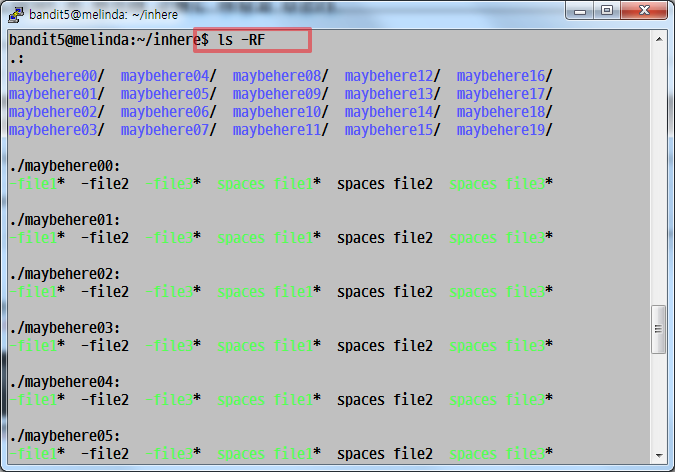Click directory name maybehere18/
Screen dimensions: 675x472
[505, 112]
